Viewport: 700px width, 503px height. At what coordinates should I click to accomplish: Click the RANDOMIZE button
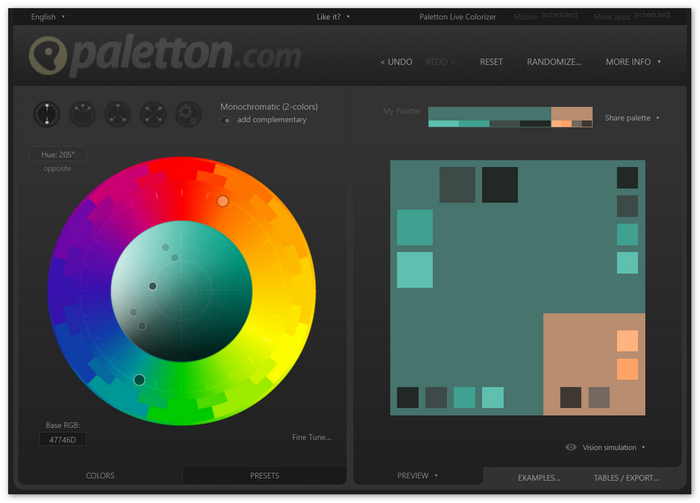(x=554, y=62)
